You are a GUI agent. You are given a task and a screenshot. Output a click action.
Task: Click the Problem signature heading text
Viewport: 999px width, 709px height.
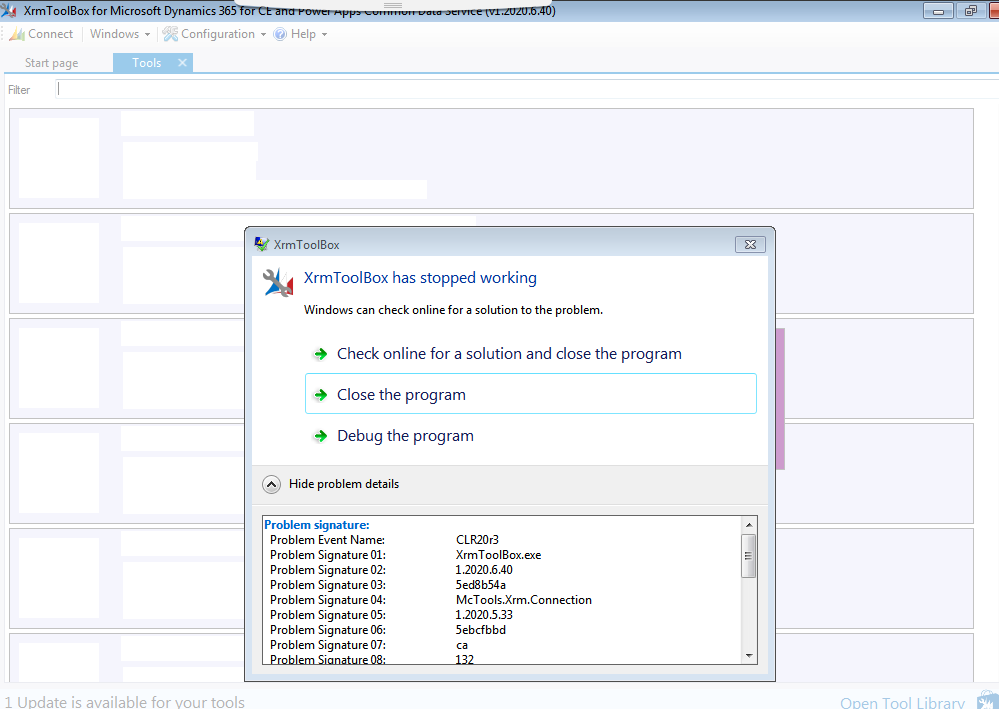pos(317,525)
